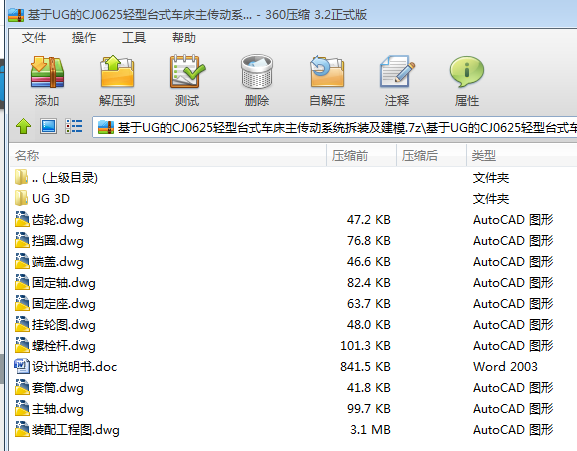Click the 47.2 KB size value
The height and width of the screenshot is (451, 577).
click(x=369, y=220)
